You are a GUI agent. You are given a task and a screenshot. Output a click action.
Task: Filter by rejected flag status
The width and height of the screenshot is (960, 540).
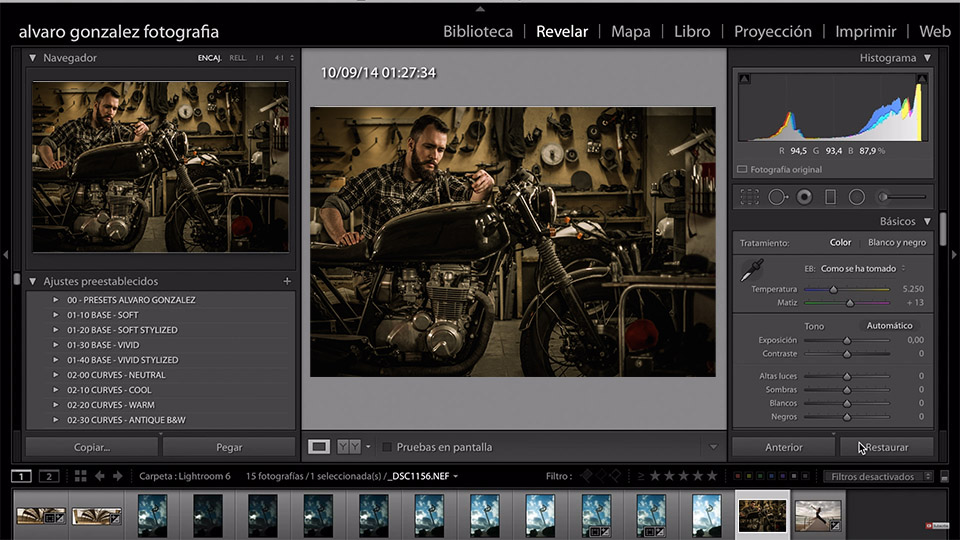[615, 476]
